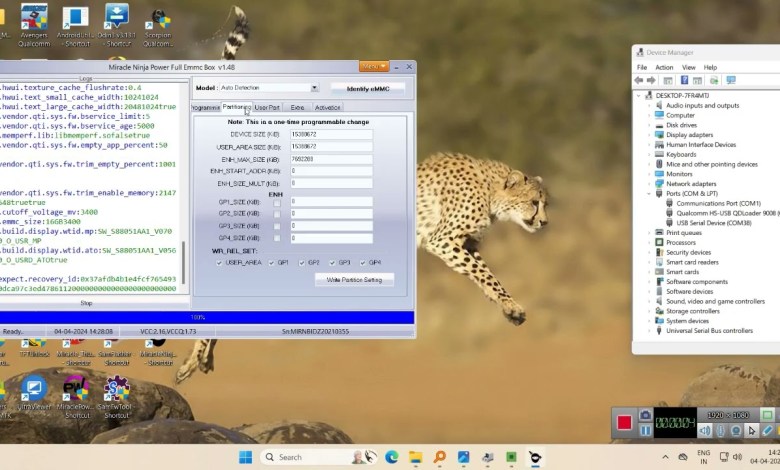The image size is (780, 470).
Task: Click the Identify eMMC button
Action: 368,88
